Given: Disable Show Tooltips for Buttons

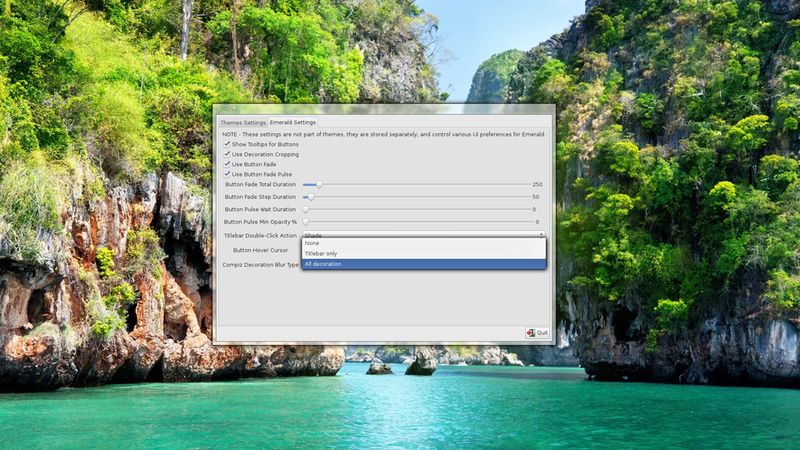Looking at the screenshot, I should click(x=227, y=144).
